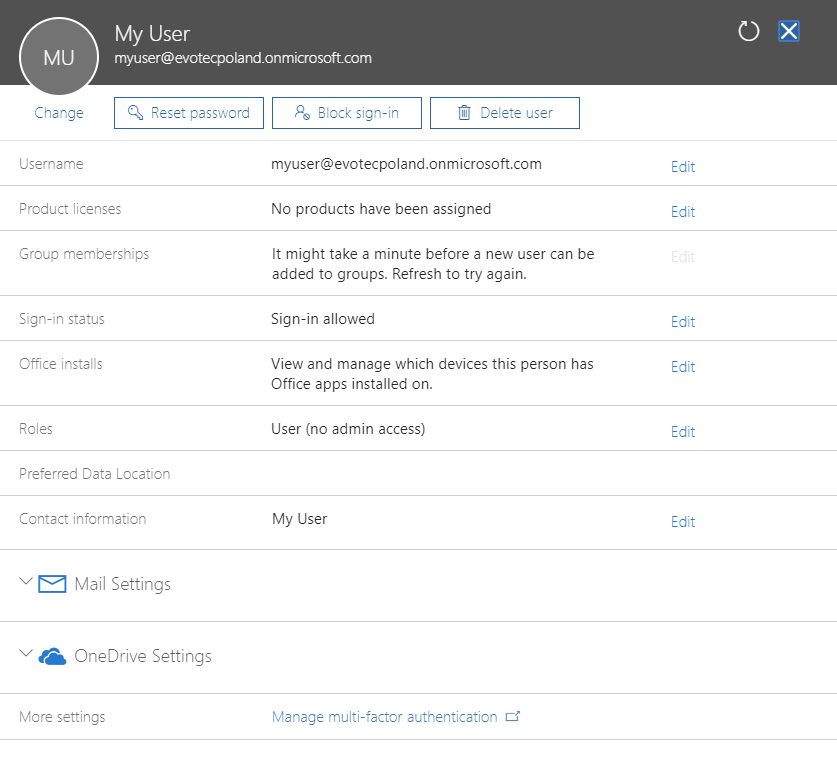Open Manage multi-factor authentication link
Image resolution: width=837 pixels, height=757 pixels.
pyautogui.click(x=384, y=717)
